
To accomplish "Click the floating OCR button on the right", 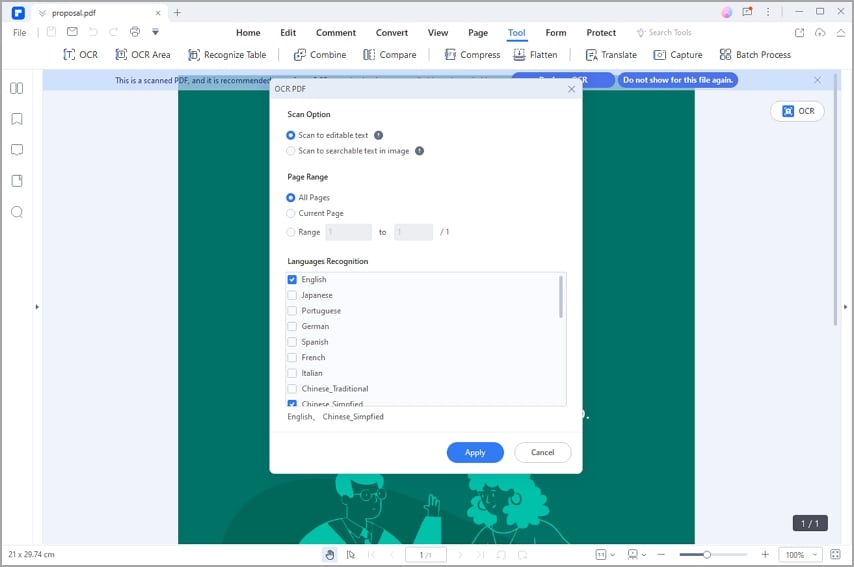I will click(797, 111).
